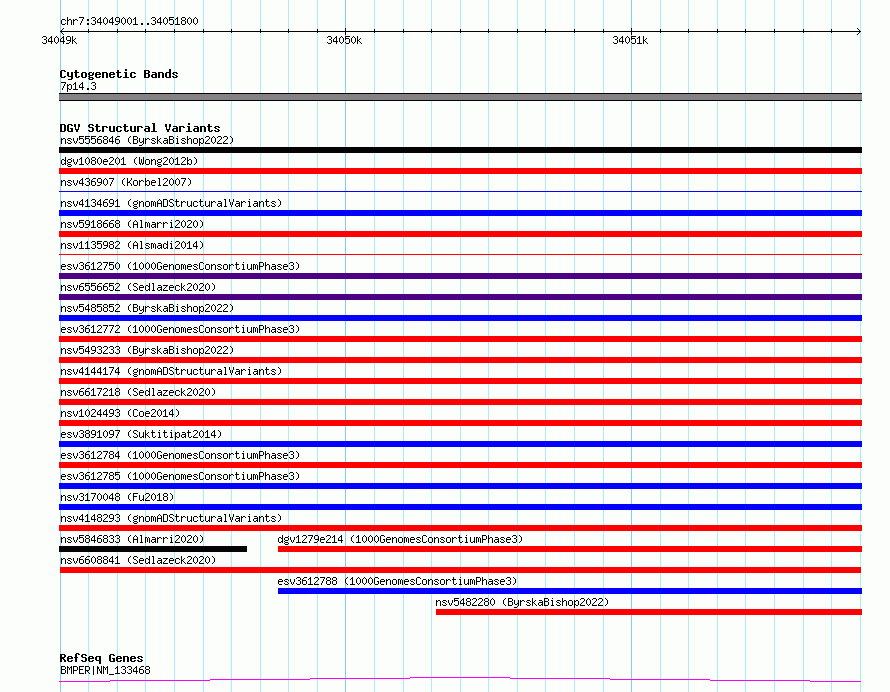Viewport: 890px width, 692px height.
Task: Select nsv5482280 (ByrskaBishop2022) label
Action: (522, 602)
